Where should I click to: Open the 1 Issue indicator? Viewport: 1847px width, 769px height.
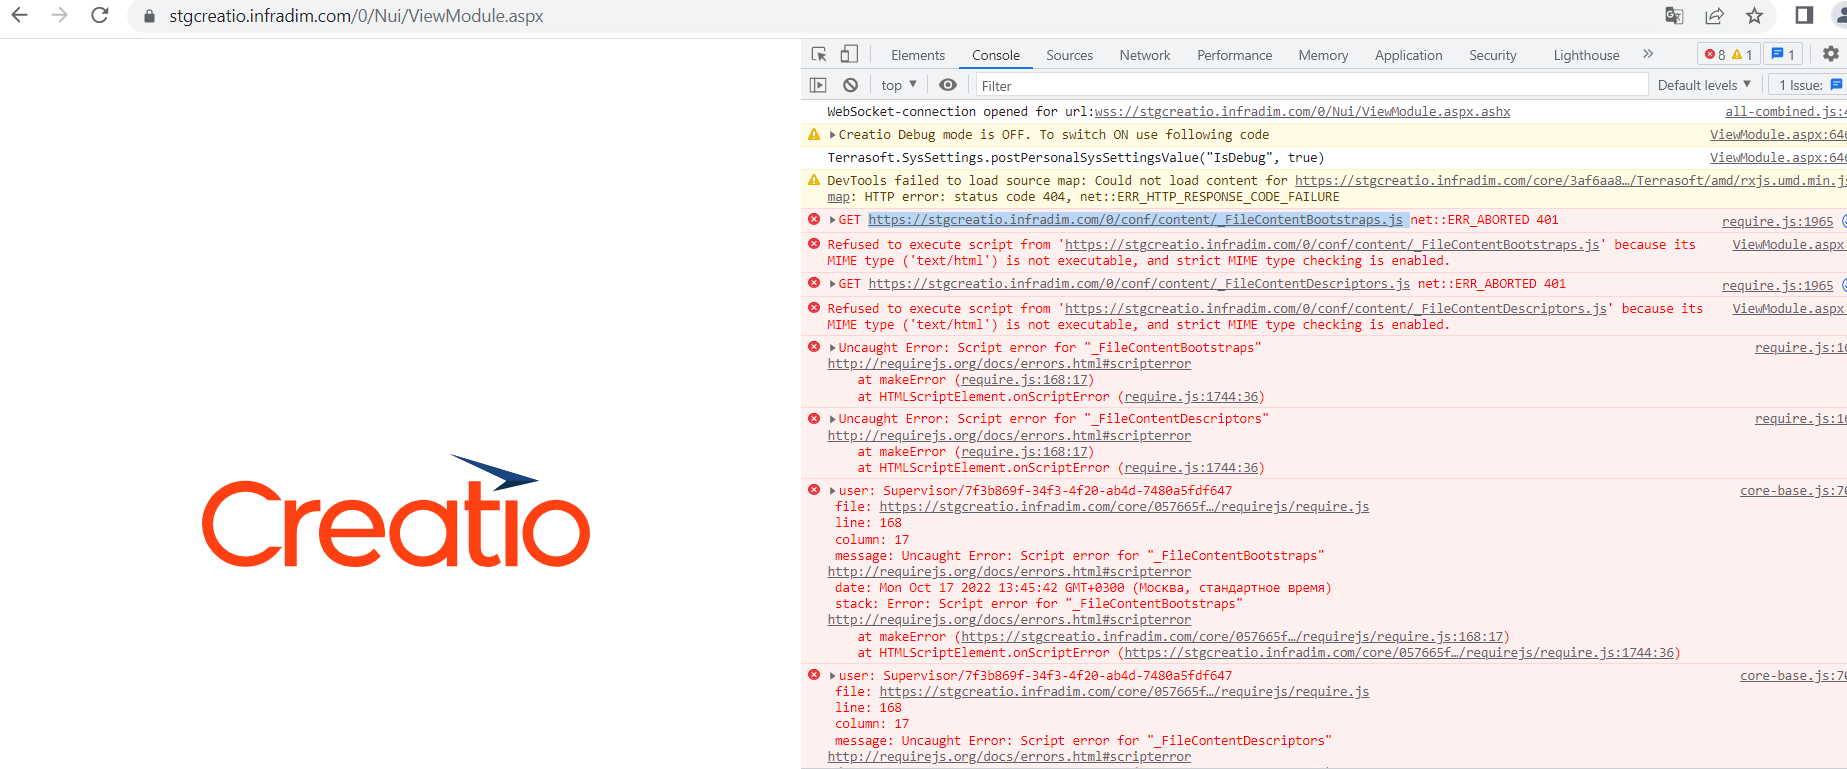pos(1809,85)
